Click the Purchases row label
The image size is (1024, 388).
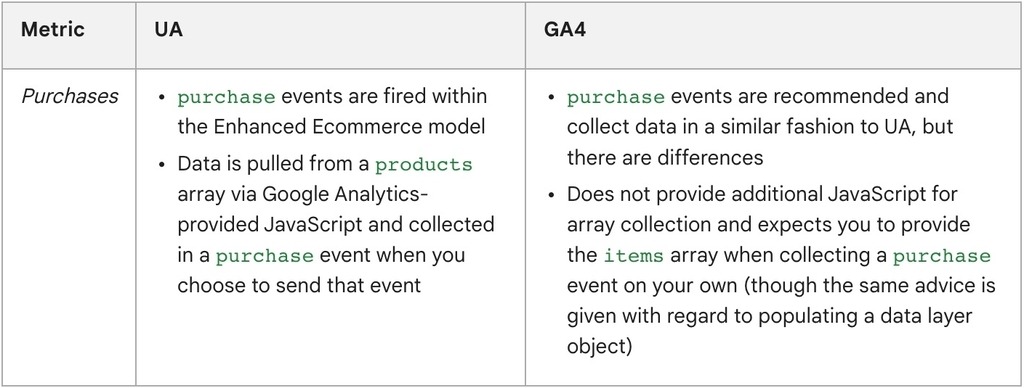point(70,97)
